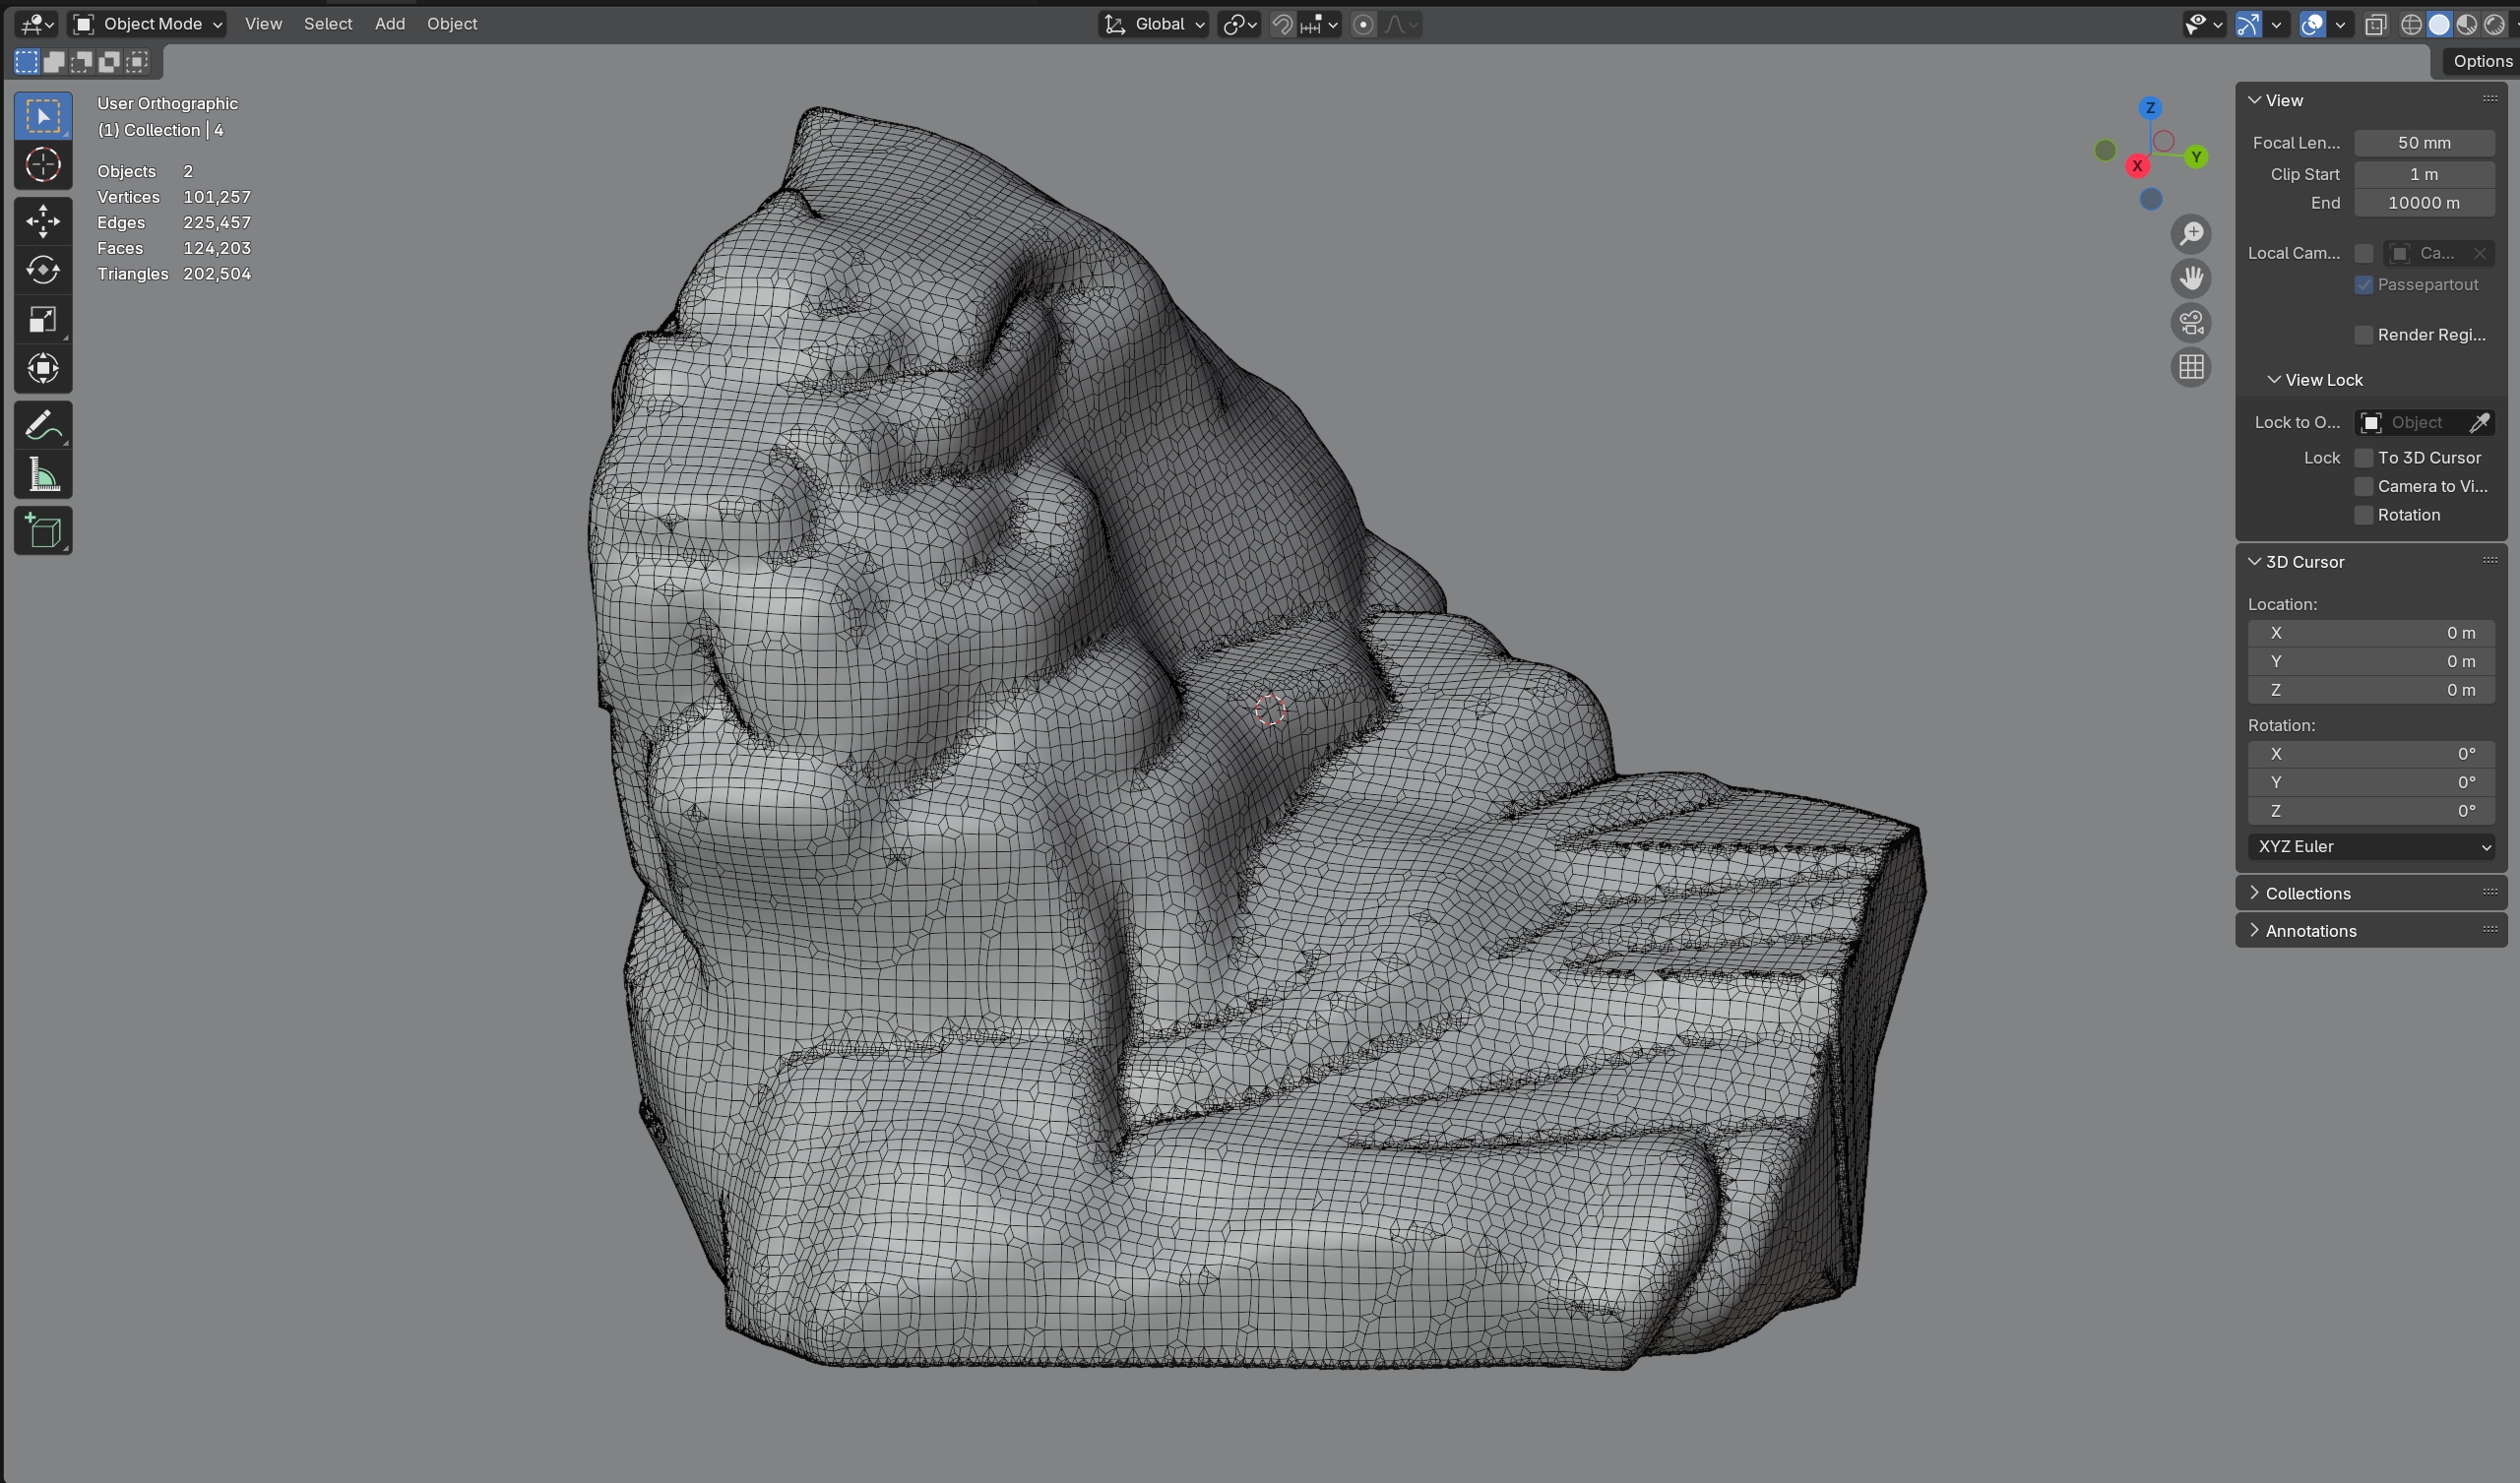Enable Render Region checkbox
The height and width of the screenshot is (1483, 2520).
coord(2364,335)
